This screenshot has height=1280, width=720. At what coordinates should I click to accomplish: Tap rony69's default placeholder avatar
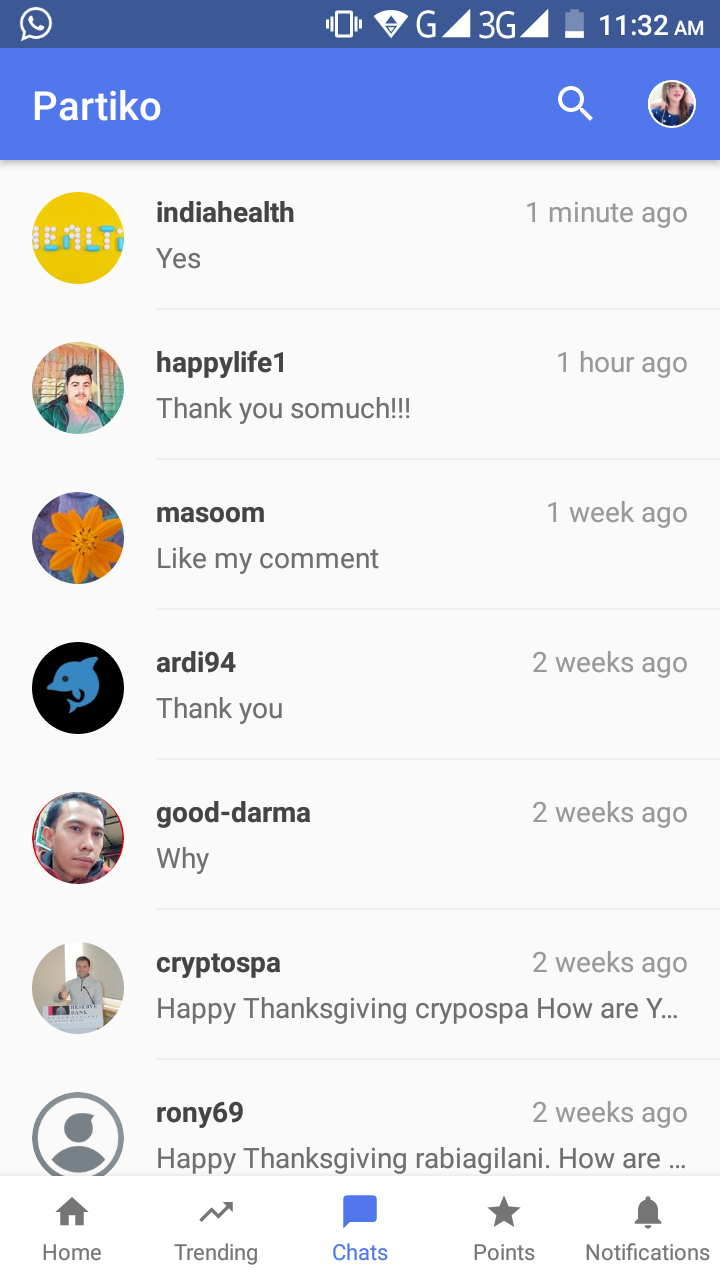78,1134
